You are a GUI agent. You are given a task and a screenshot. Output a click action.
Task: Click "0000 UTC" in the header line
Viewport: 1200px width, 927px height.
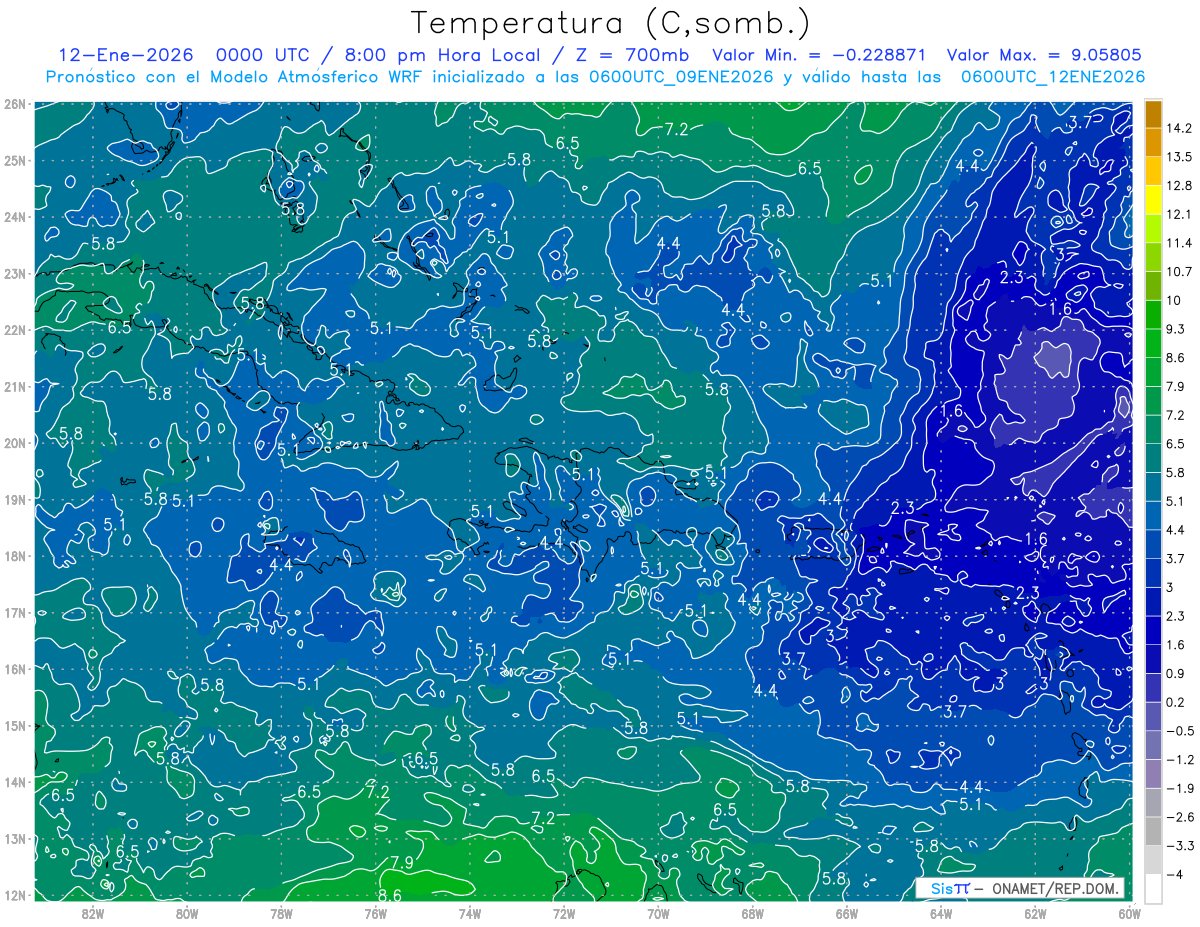[x=264, y=55]
